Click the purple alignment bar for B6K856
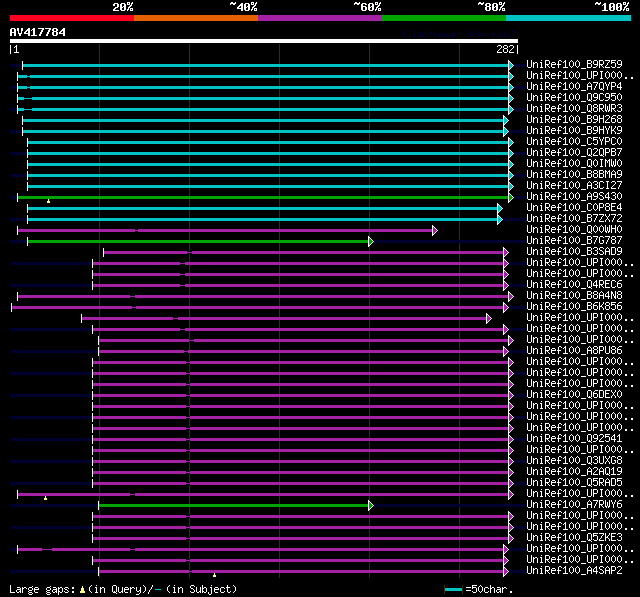Screen dimensions: 640x597 258,308
